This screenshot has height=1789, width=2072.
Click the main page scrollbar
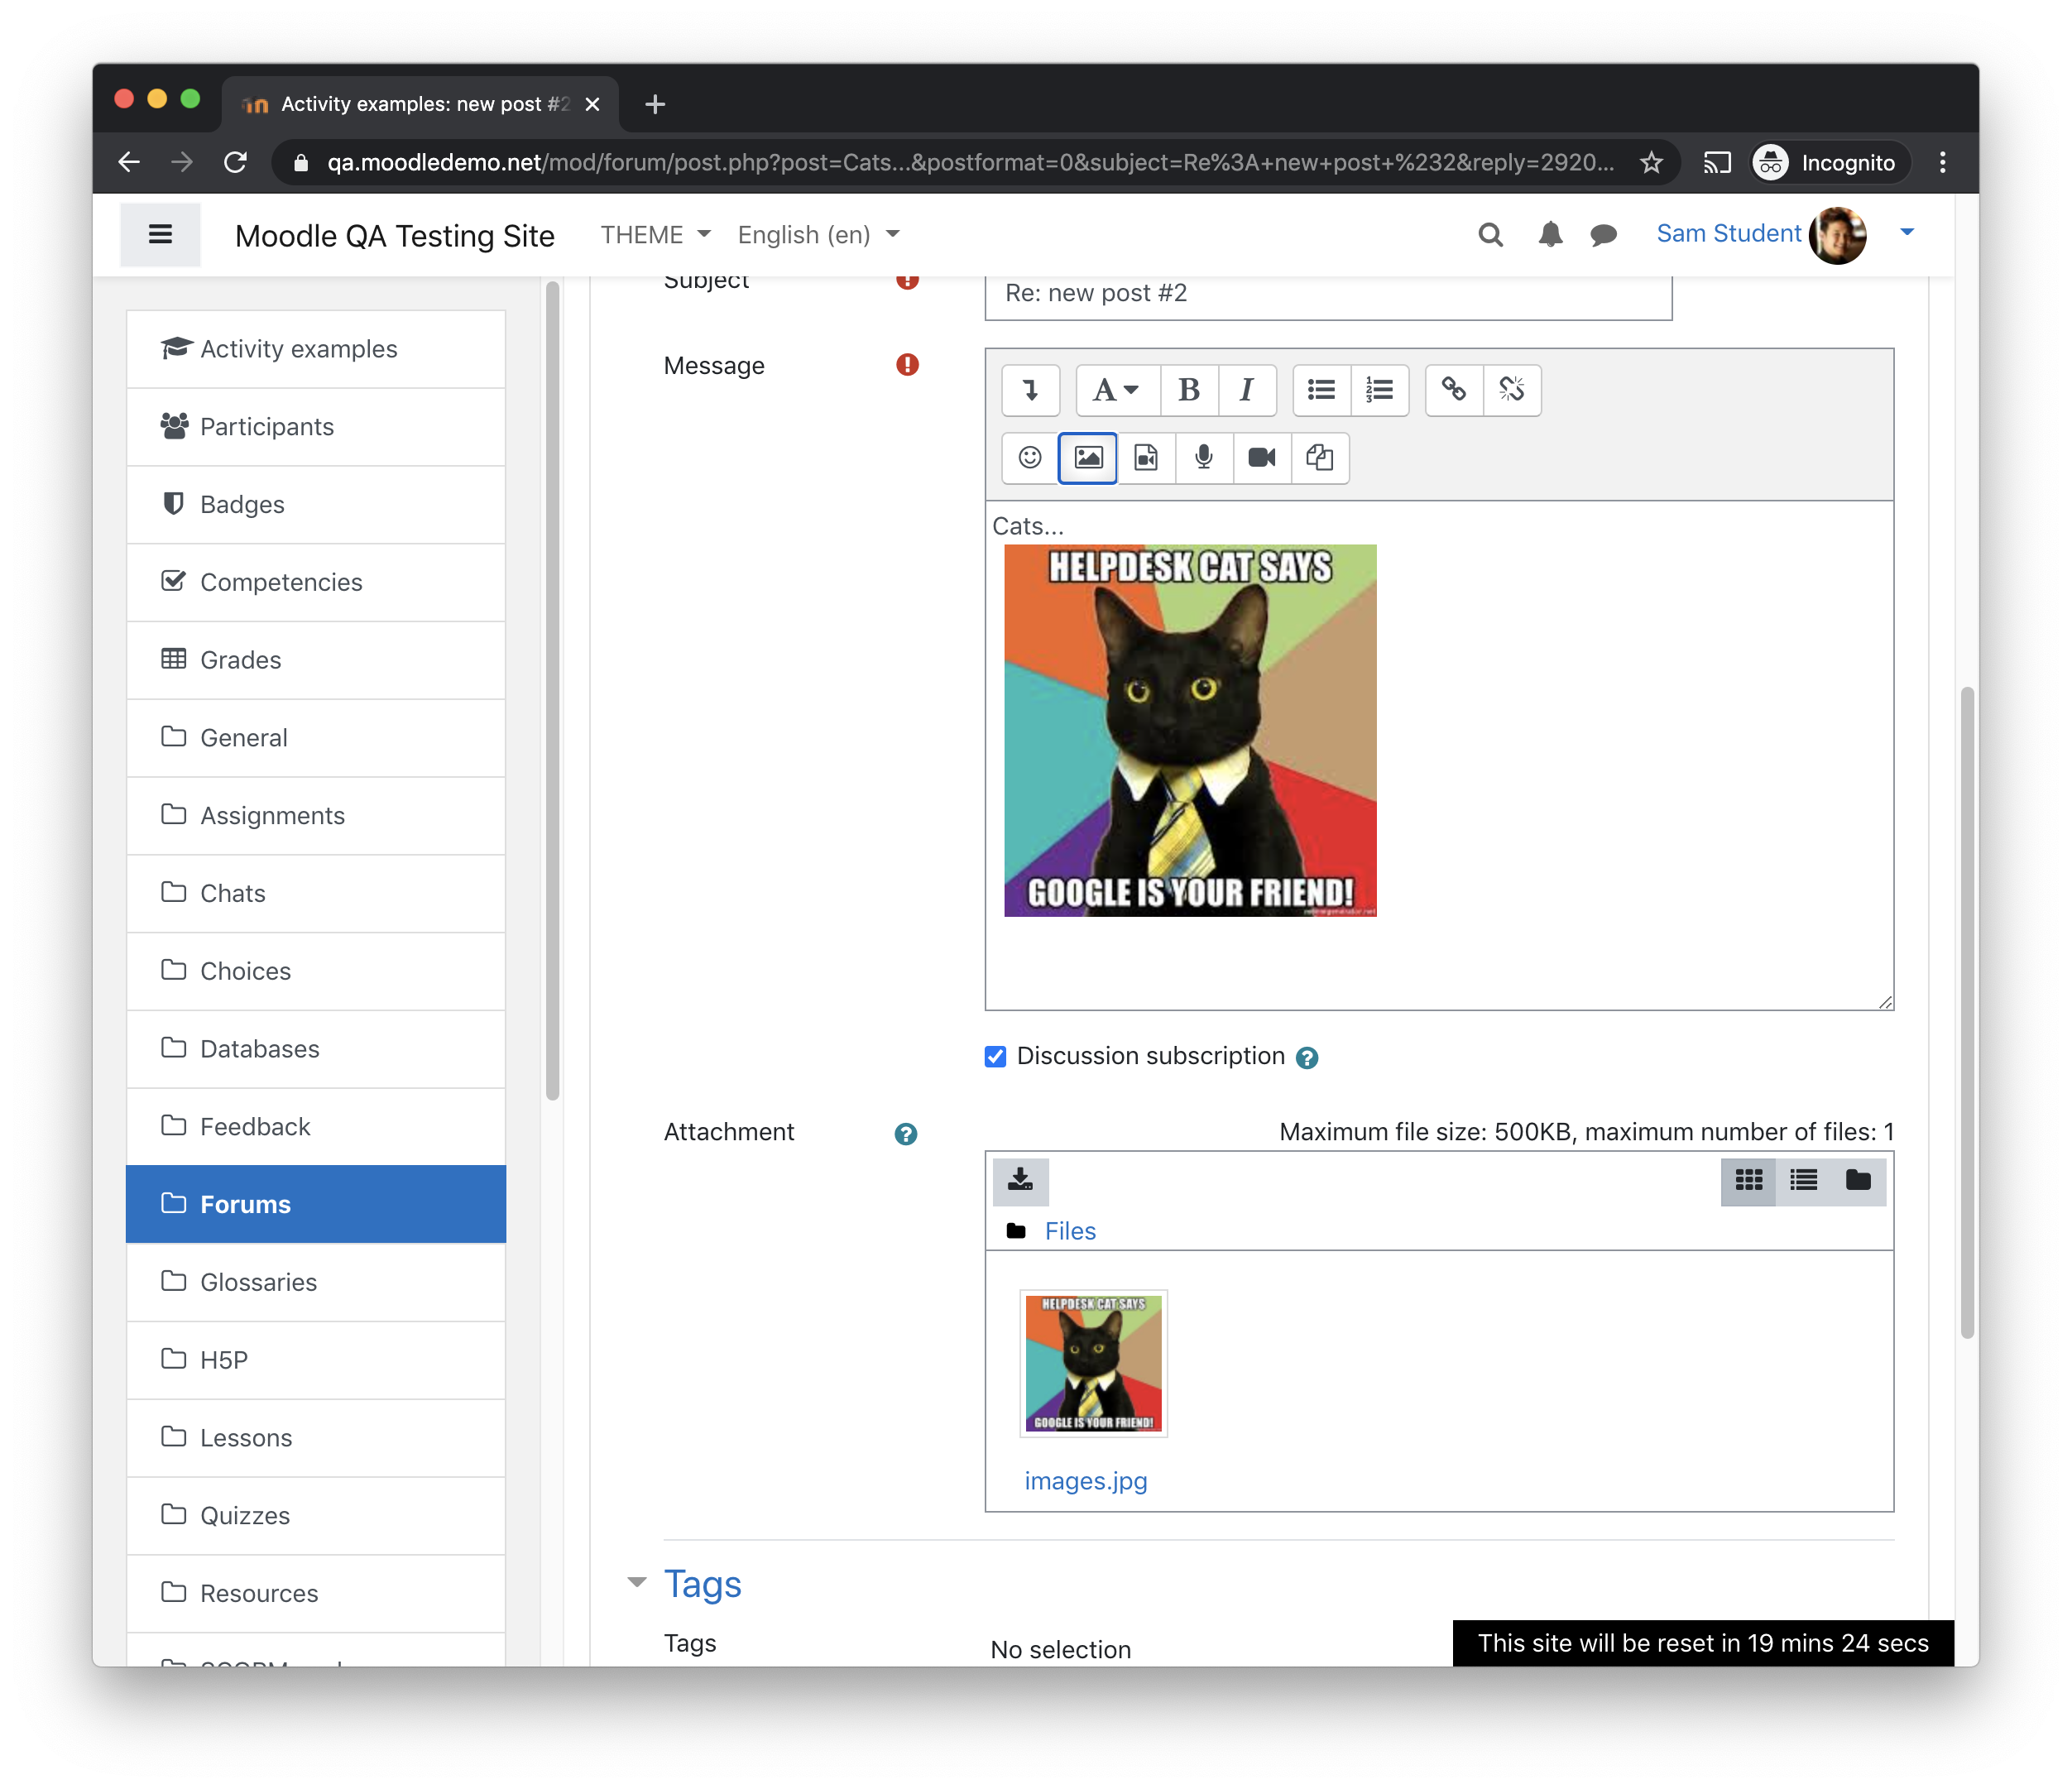(1966, 1012)
